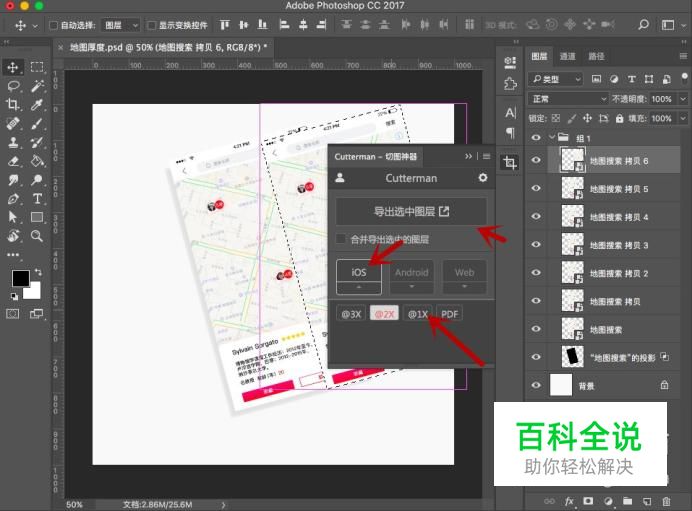Hide the 组 1 group
Screen dimensions: 692x511
click(536, 138)
